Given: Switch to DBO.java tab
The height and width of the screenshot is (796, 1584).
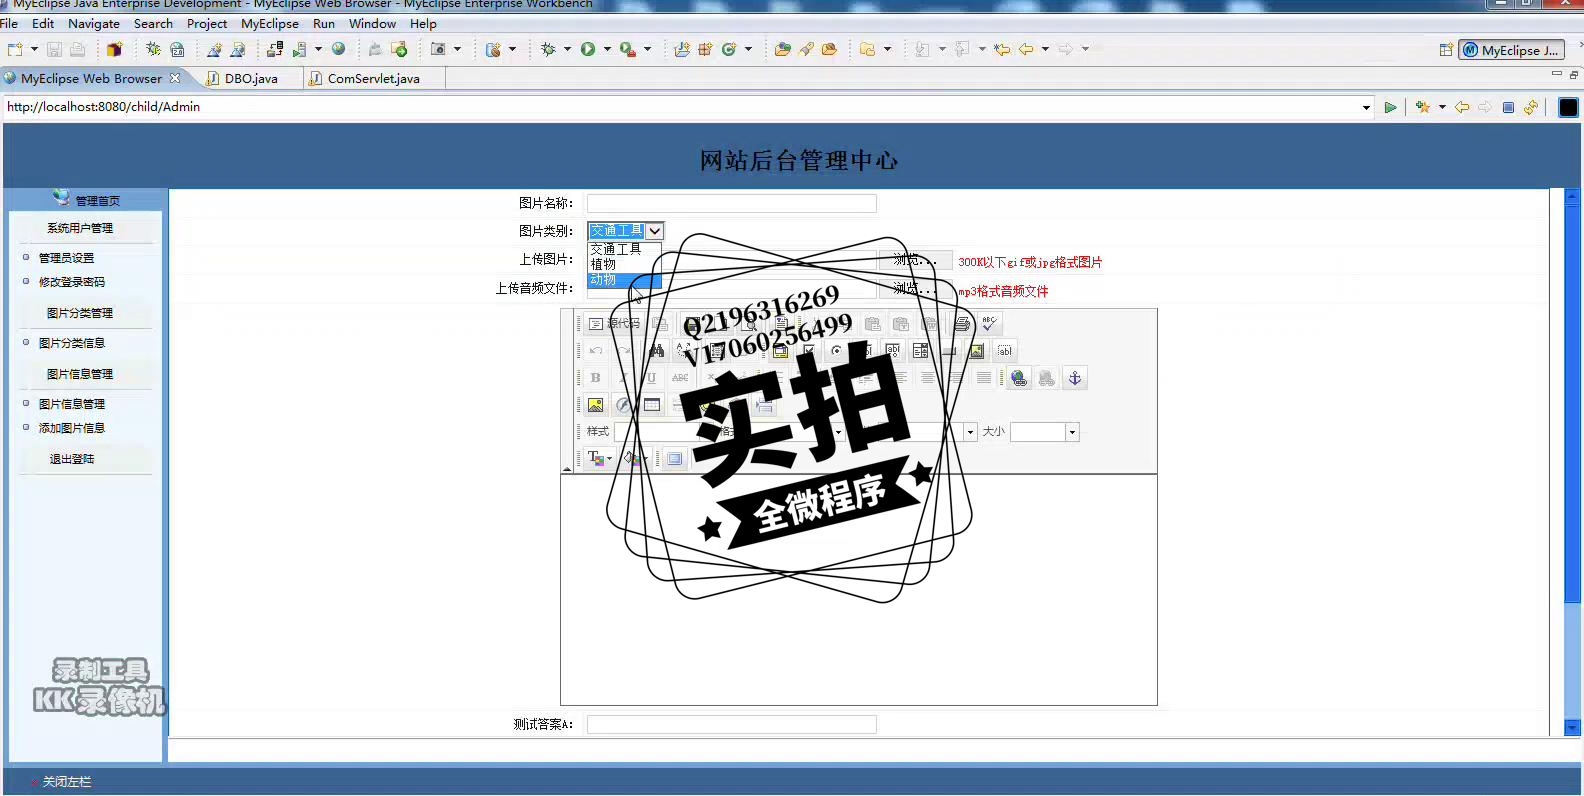Looking at the screenshot, I should coord(251,78).
